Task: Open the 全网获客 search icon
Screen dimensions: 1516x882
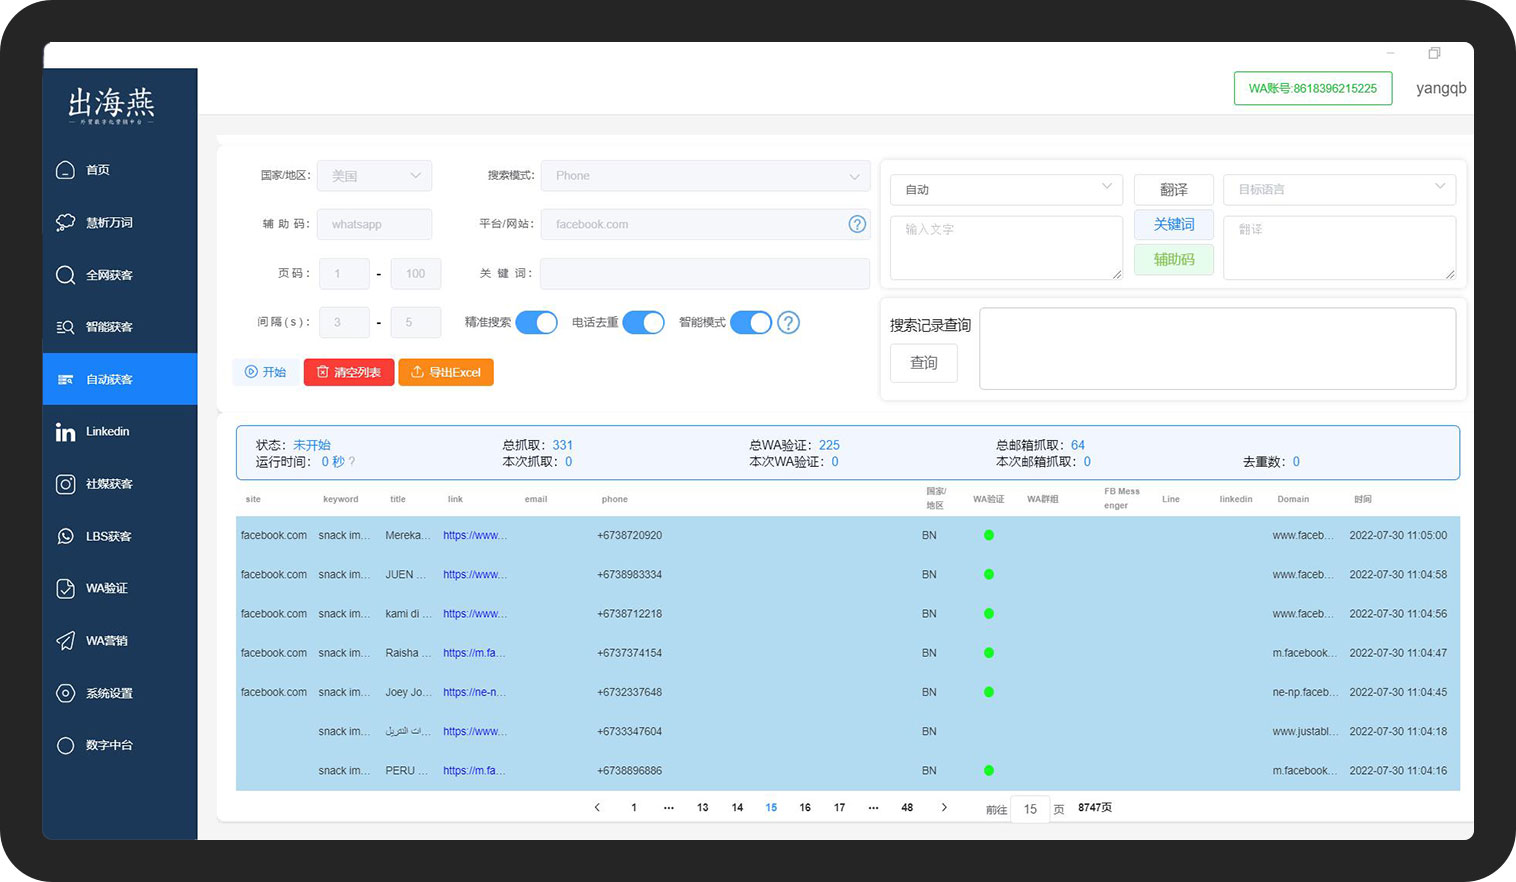Action: pos(65,275)
